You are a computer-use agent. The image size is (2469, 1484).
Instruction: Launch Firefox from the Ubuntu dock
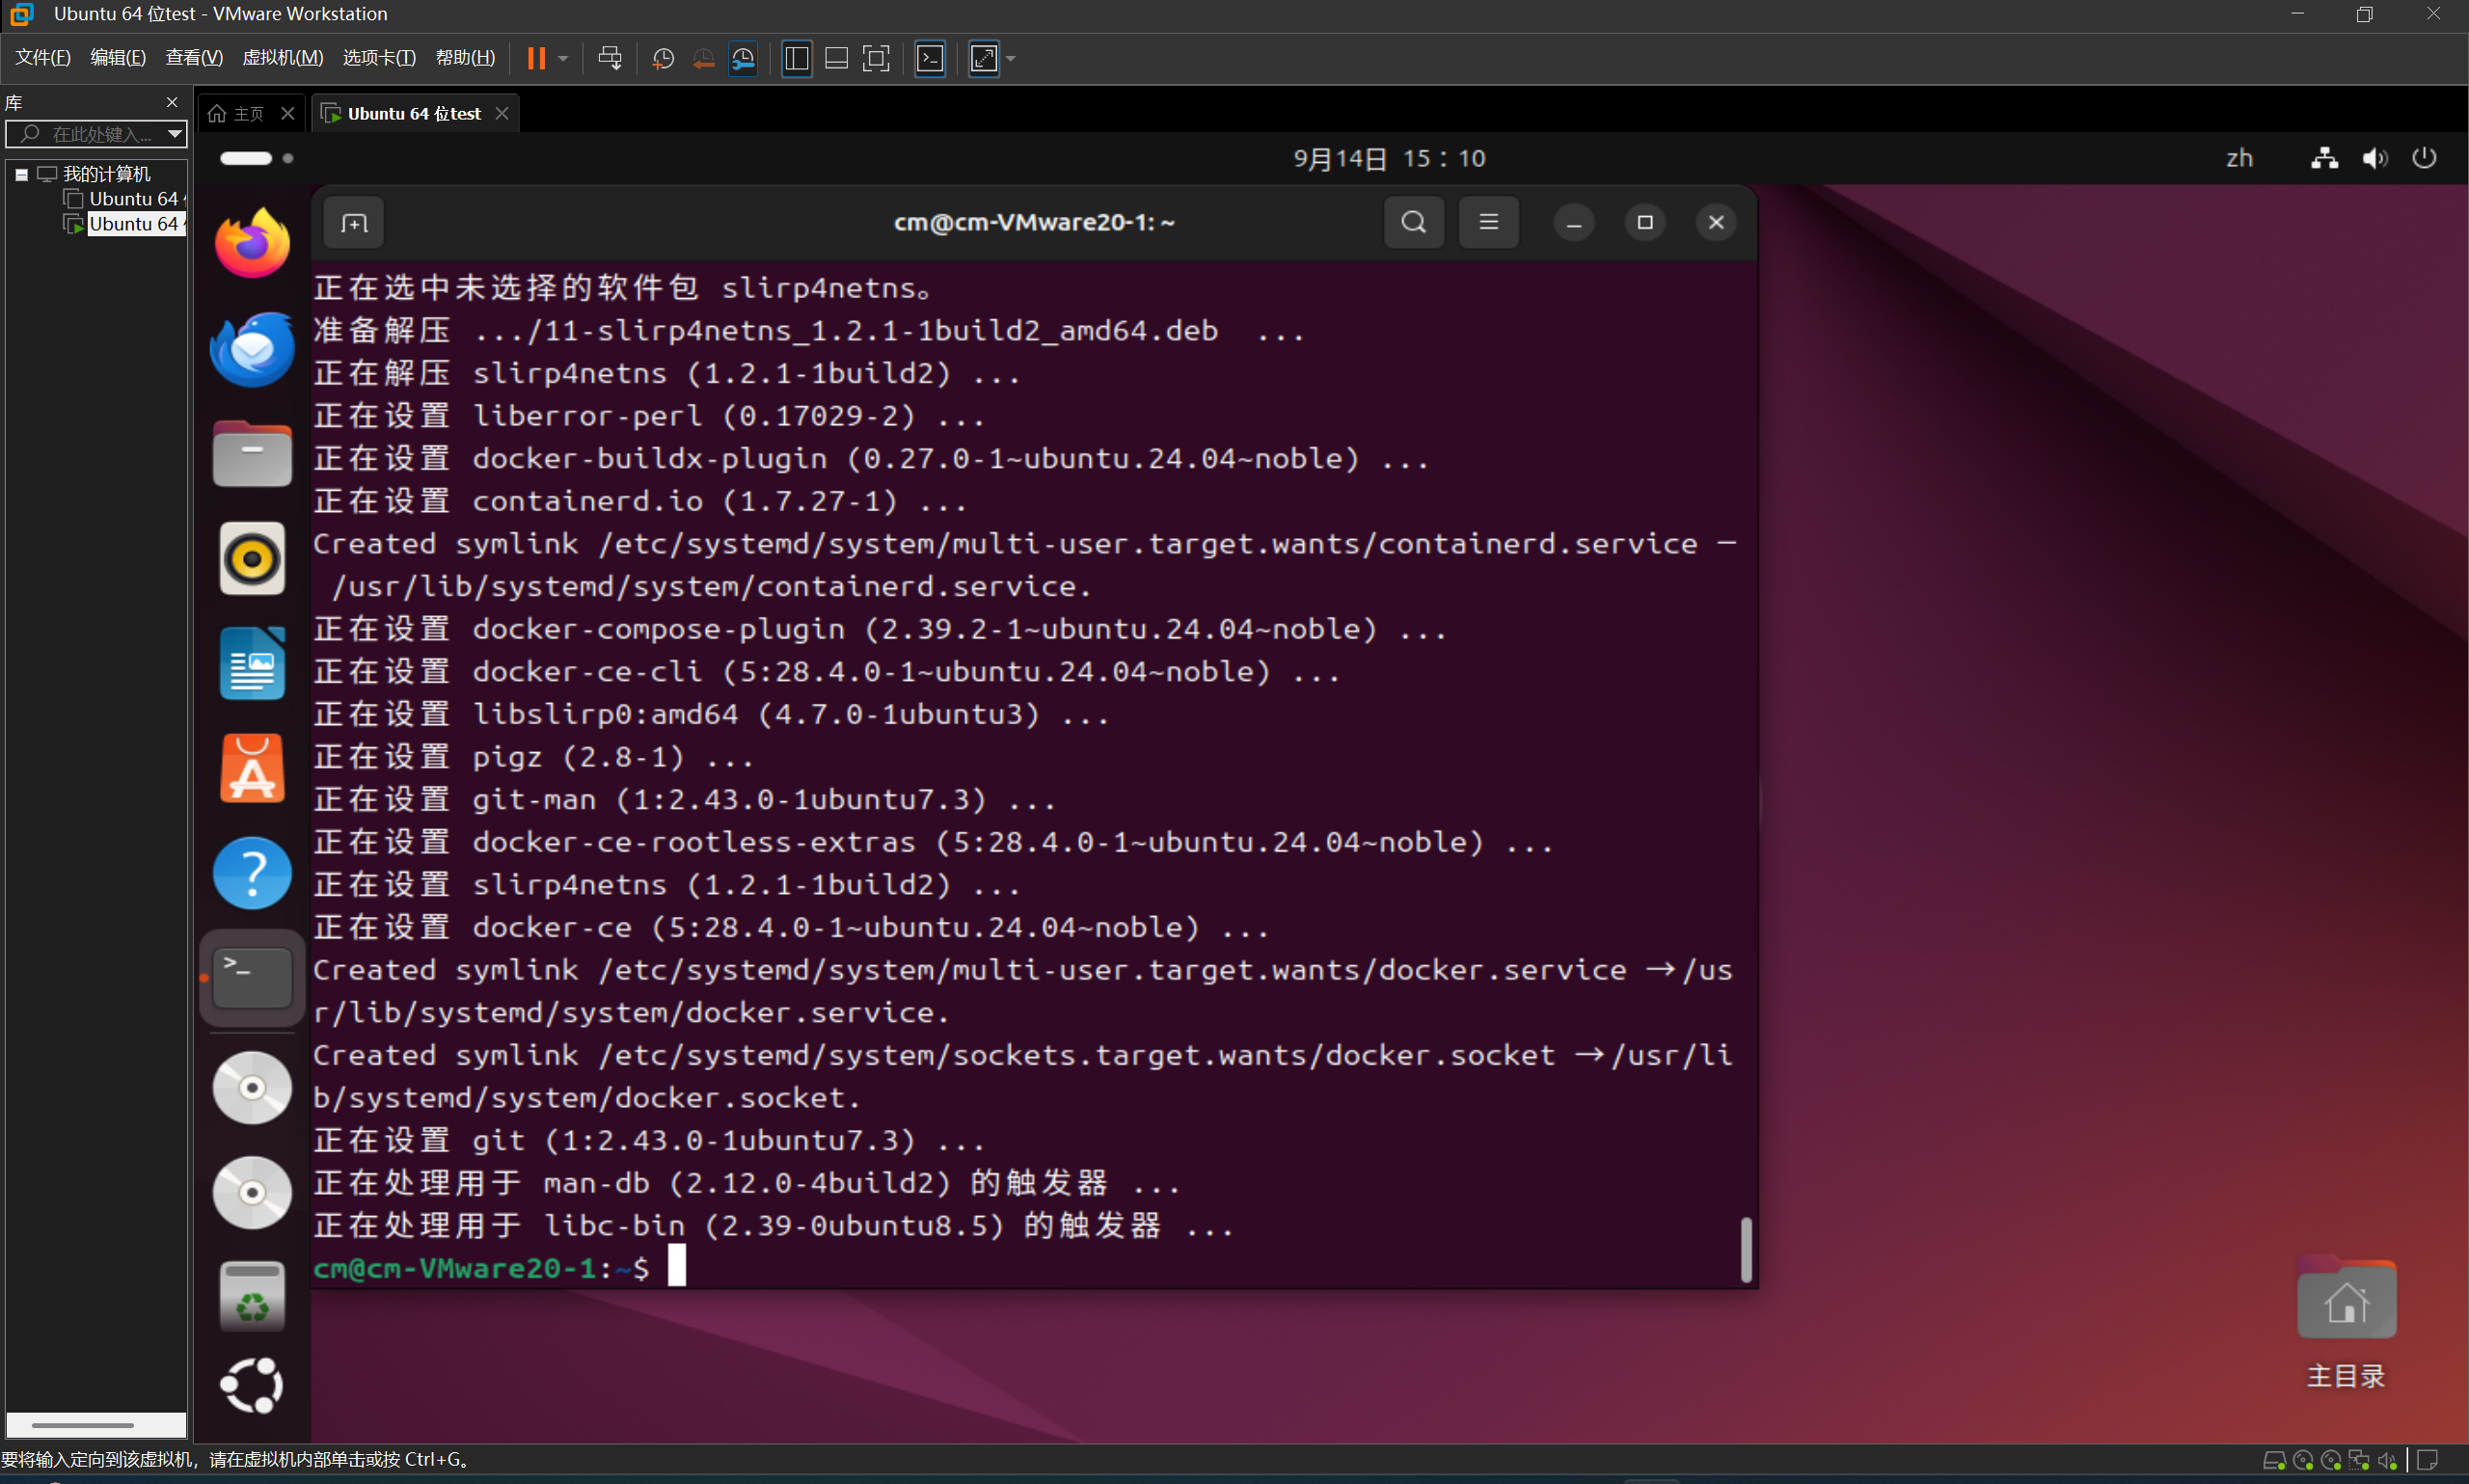tap(252, 243)
